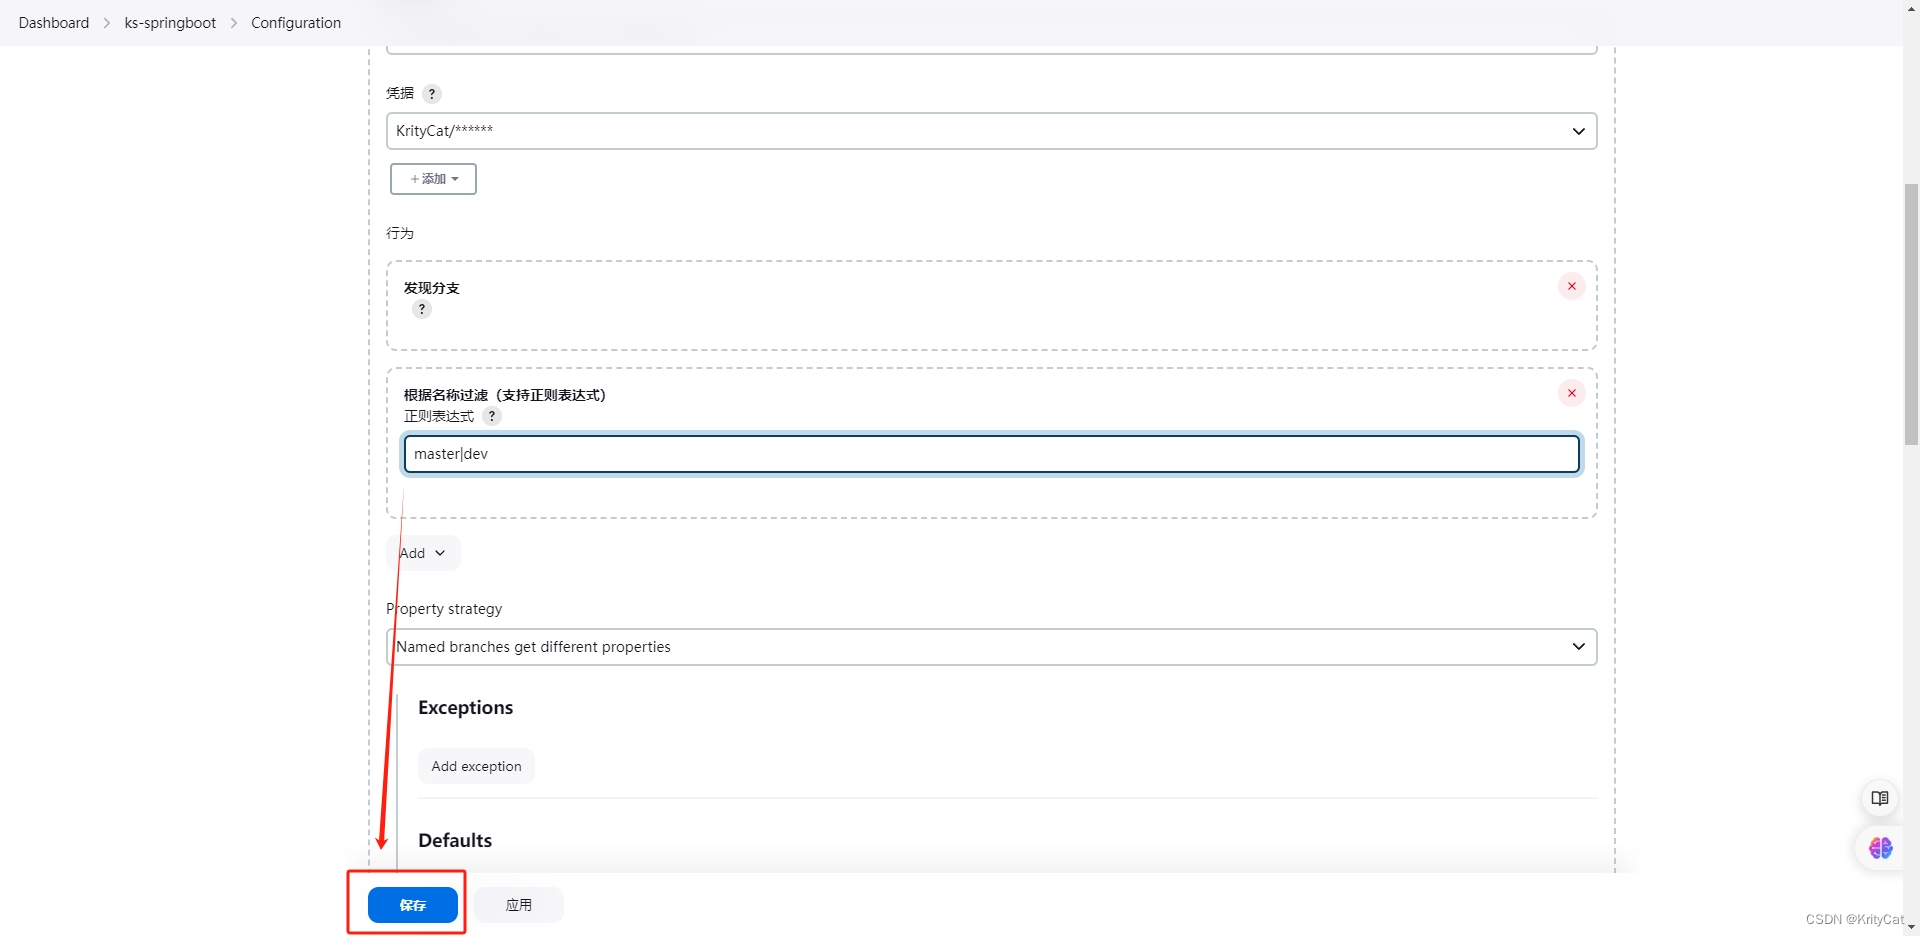Click the master|dev regex input field
The image size is (1920, 936).
[991, 454]
